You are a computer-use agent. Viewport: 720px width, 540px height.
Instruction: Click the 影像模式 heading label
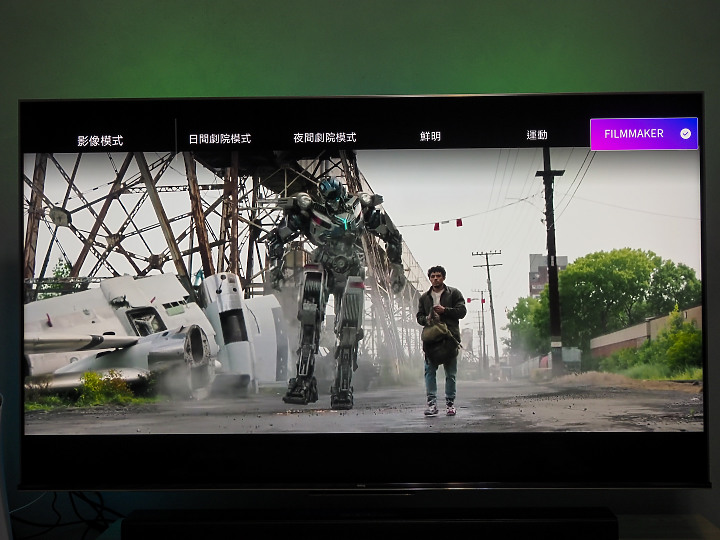(100, 141)
